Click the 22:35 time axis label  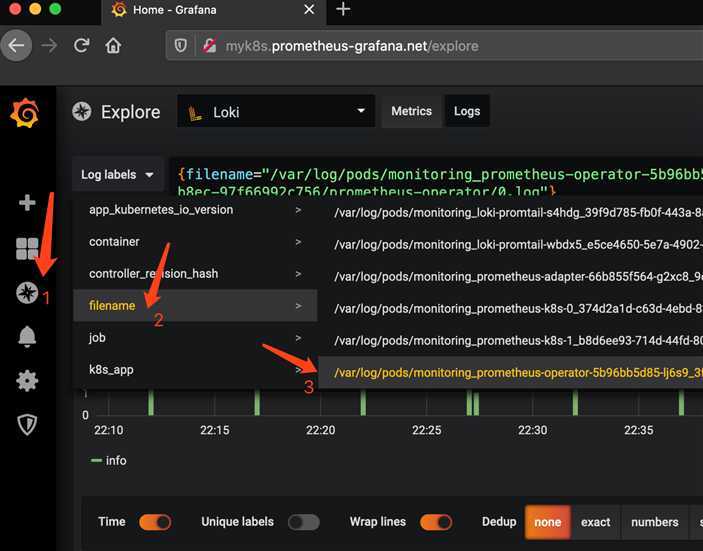point(638,430)
